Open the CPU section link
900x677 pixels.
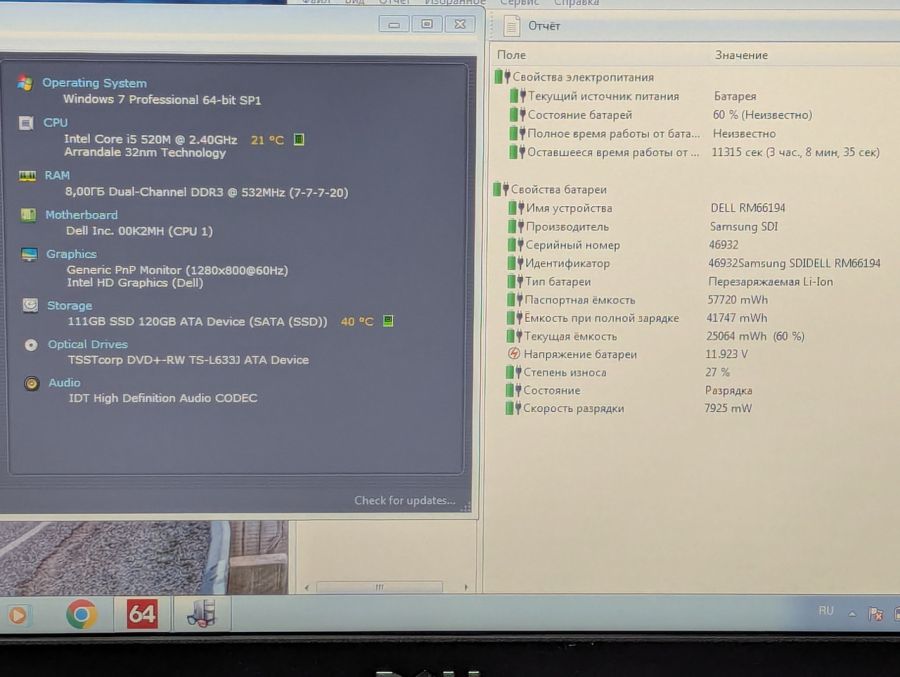pos(55,123)
